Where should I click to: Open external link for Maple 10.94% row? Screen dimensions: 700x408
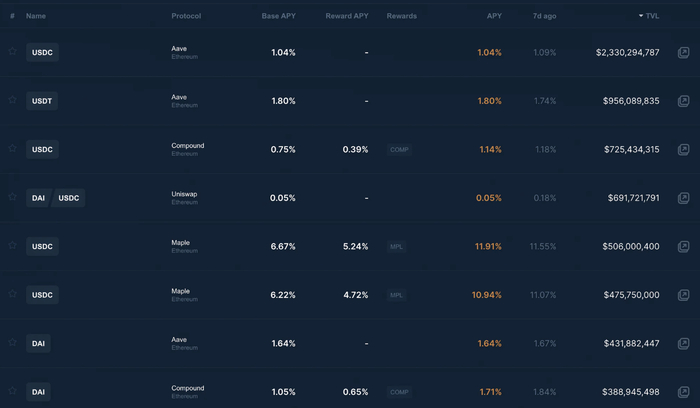683,295
